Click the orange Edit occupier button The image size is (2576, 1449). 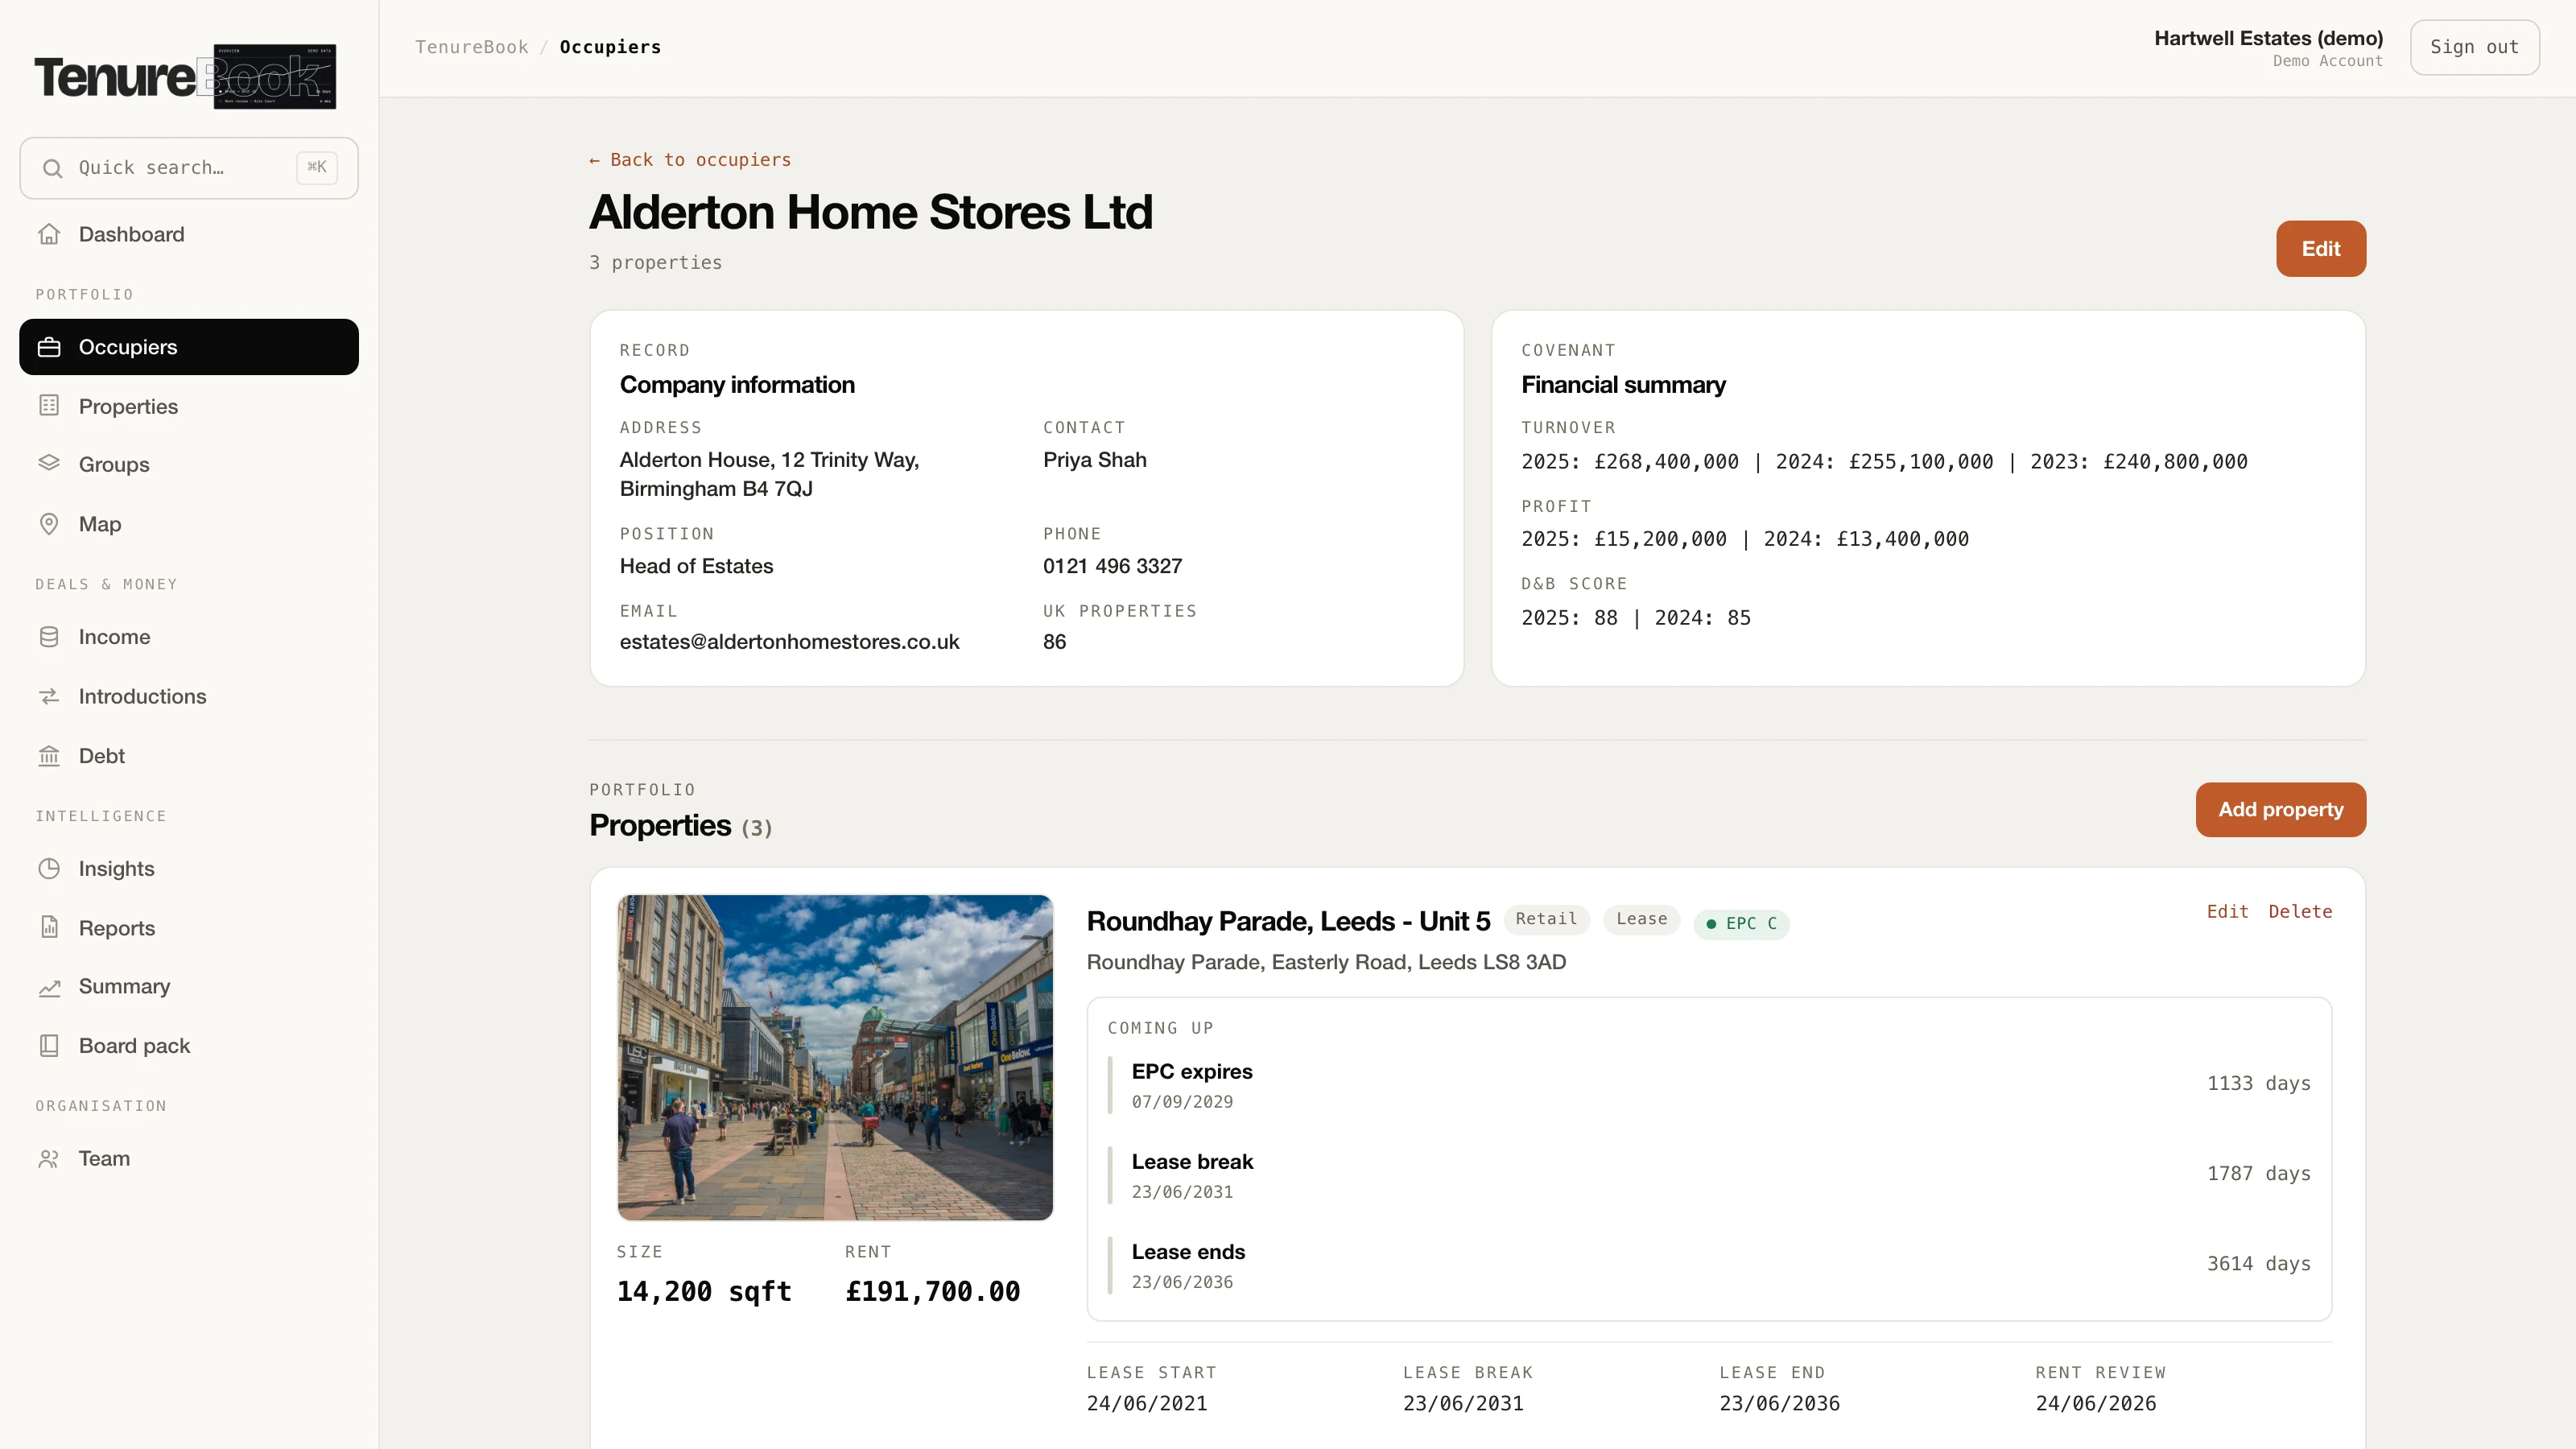(2320, 249)
